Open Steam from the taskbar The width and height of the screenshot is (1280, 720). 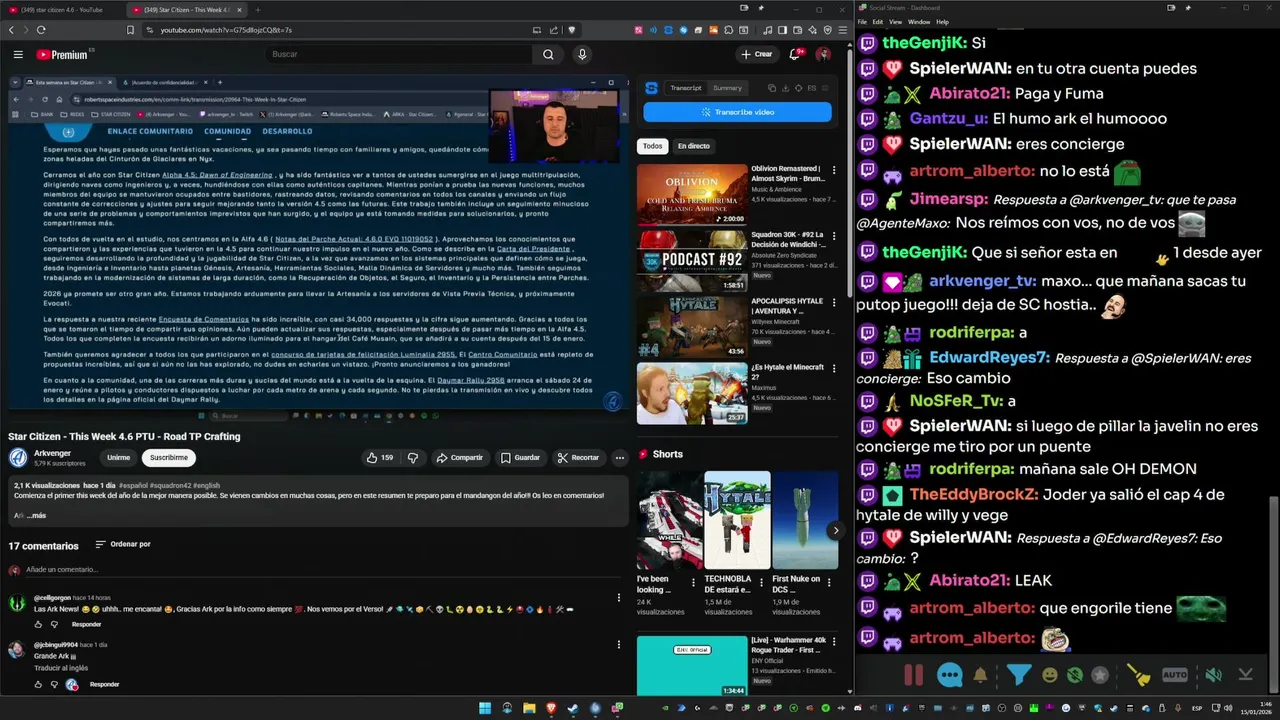[x=573, y=708]
